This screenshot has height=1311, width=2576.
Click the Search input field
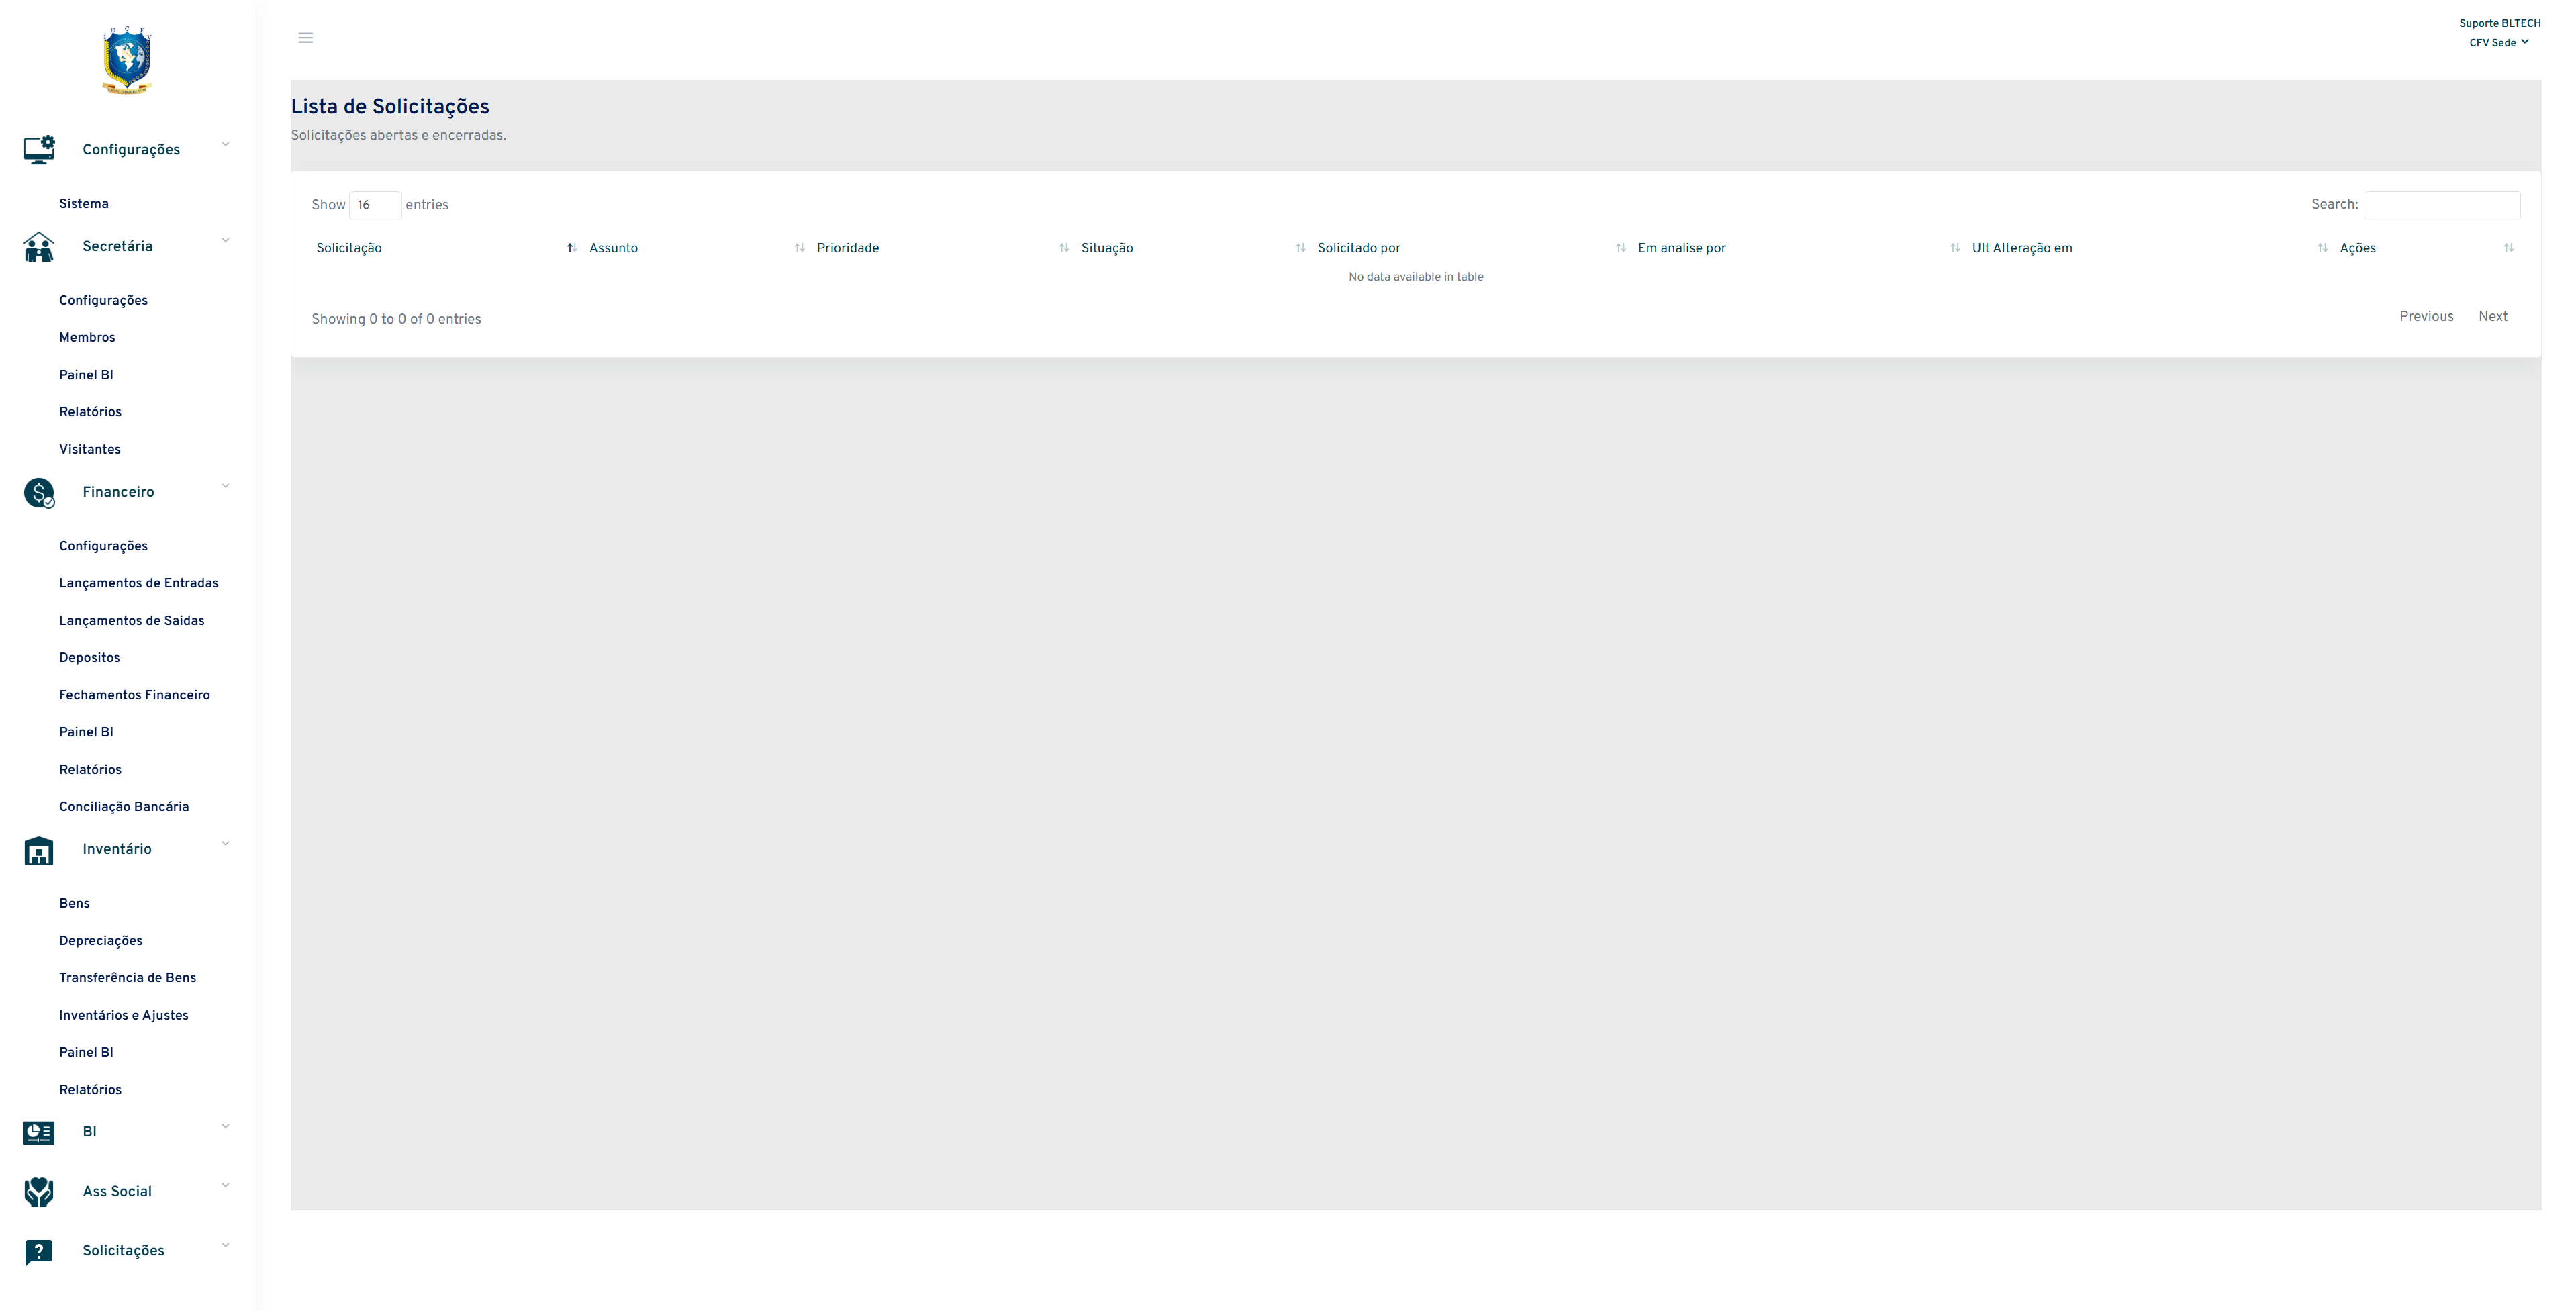pos(2441,205)
